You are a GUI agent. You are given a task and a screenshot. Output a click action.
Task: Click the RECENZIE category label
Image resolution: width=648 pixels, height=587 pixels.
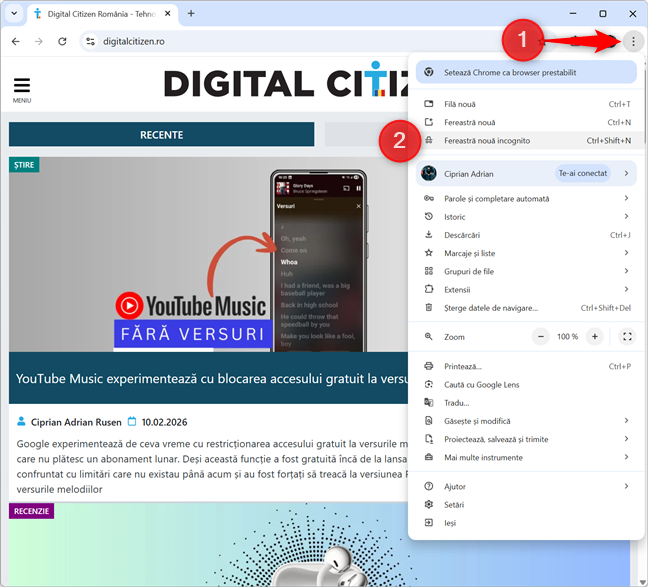click(x=31, y=511)
